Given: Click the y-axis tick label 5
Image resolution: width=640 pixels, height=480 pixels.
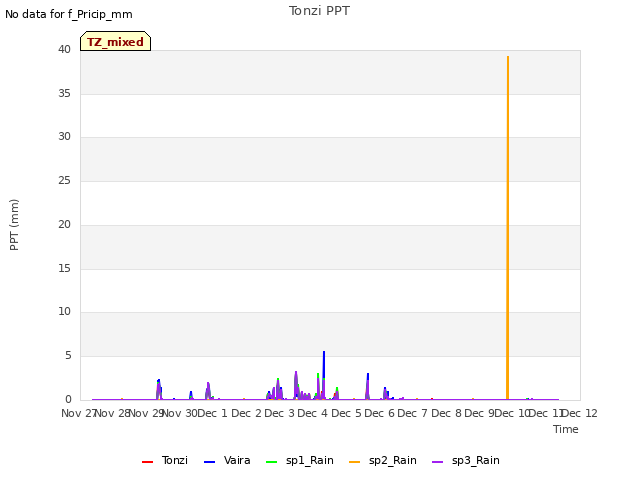Looking at the screenshot, I should [68, 356].
